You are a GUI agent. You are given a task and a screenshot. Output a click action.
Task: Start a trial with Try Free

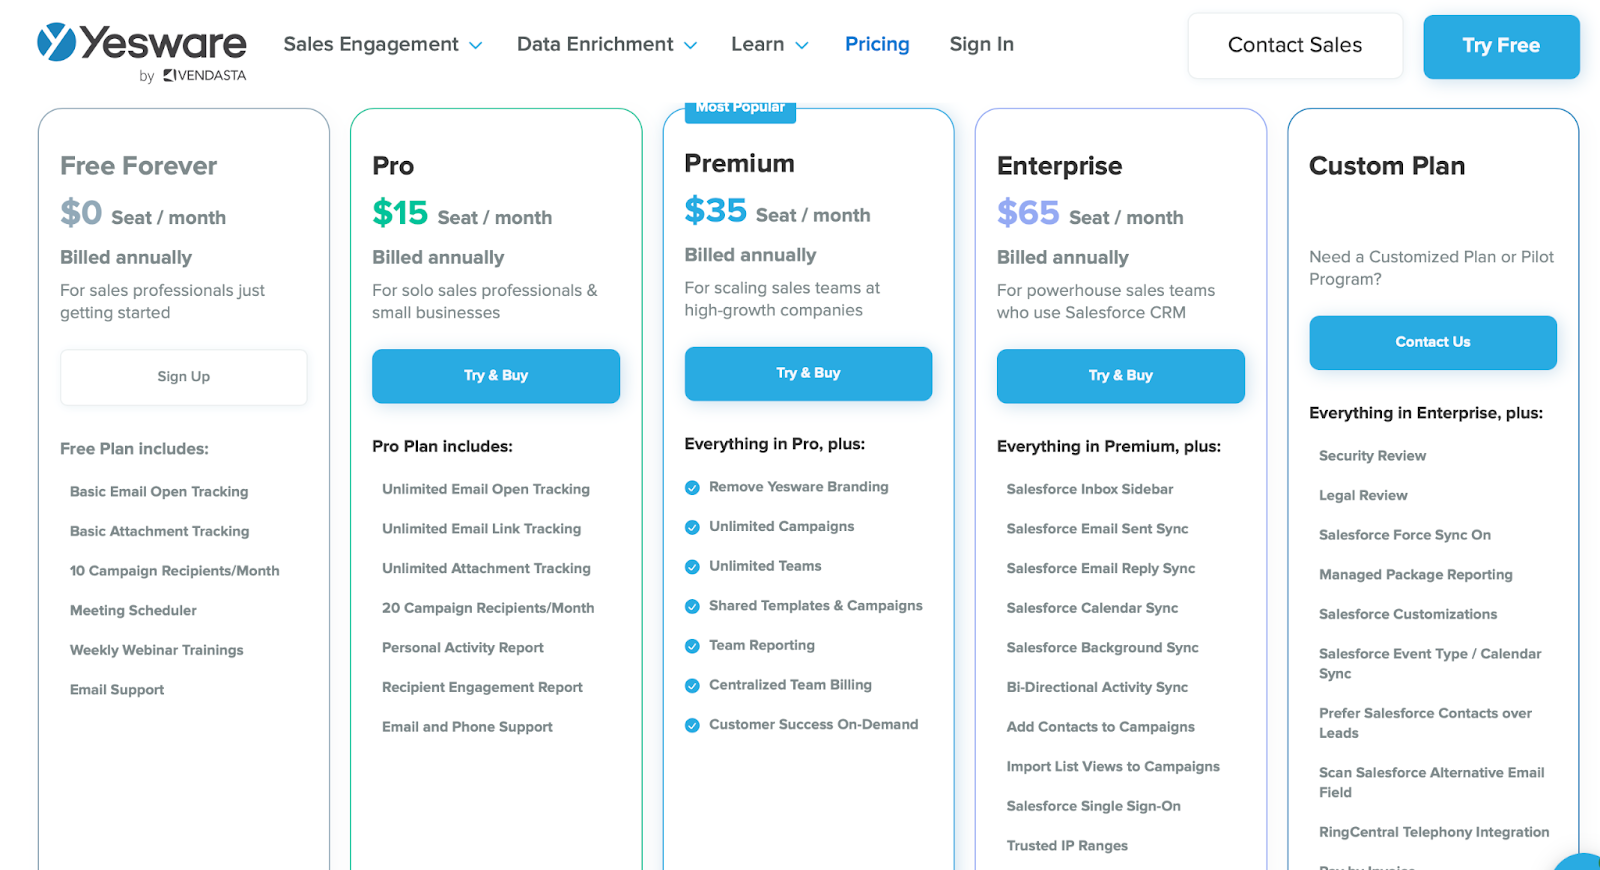click(1501, 46)
